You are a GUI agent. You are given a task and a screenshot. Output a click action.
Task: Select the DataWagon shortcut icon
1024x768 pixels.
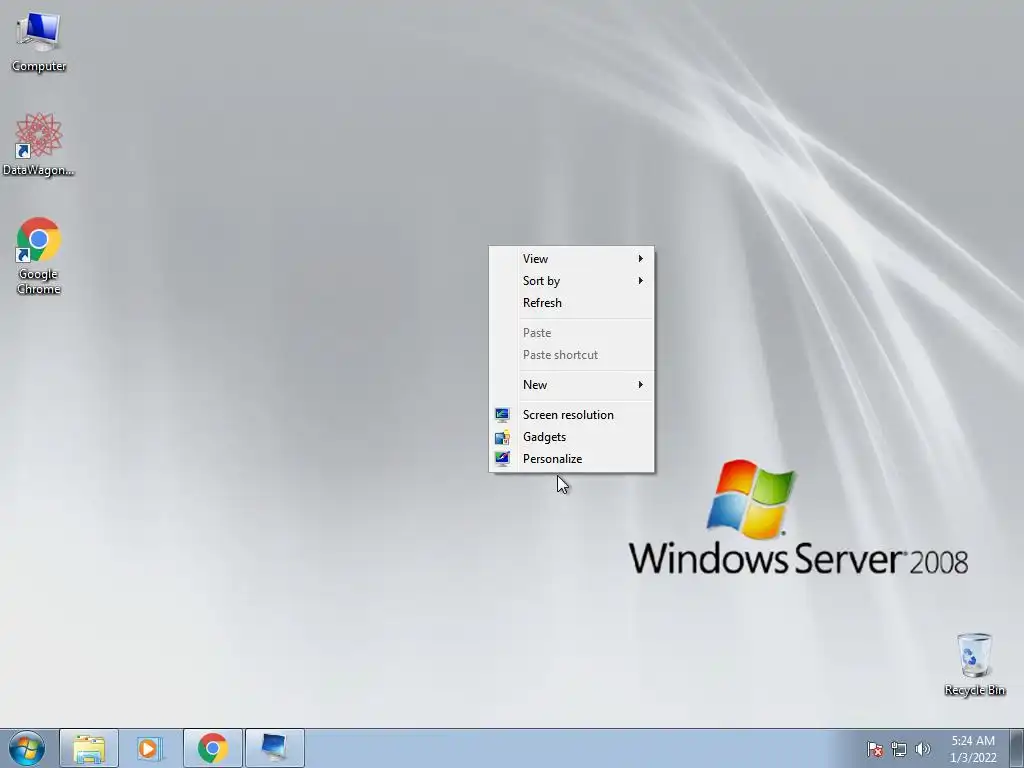coord(39,144)
